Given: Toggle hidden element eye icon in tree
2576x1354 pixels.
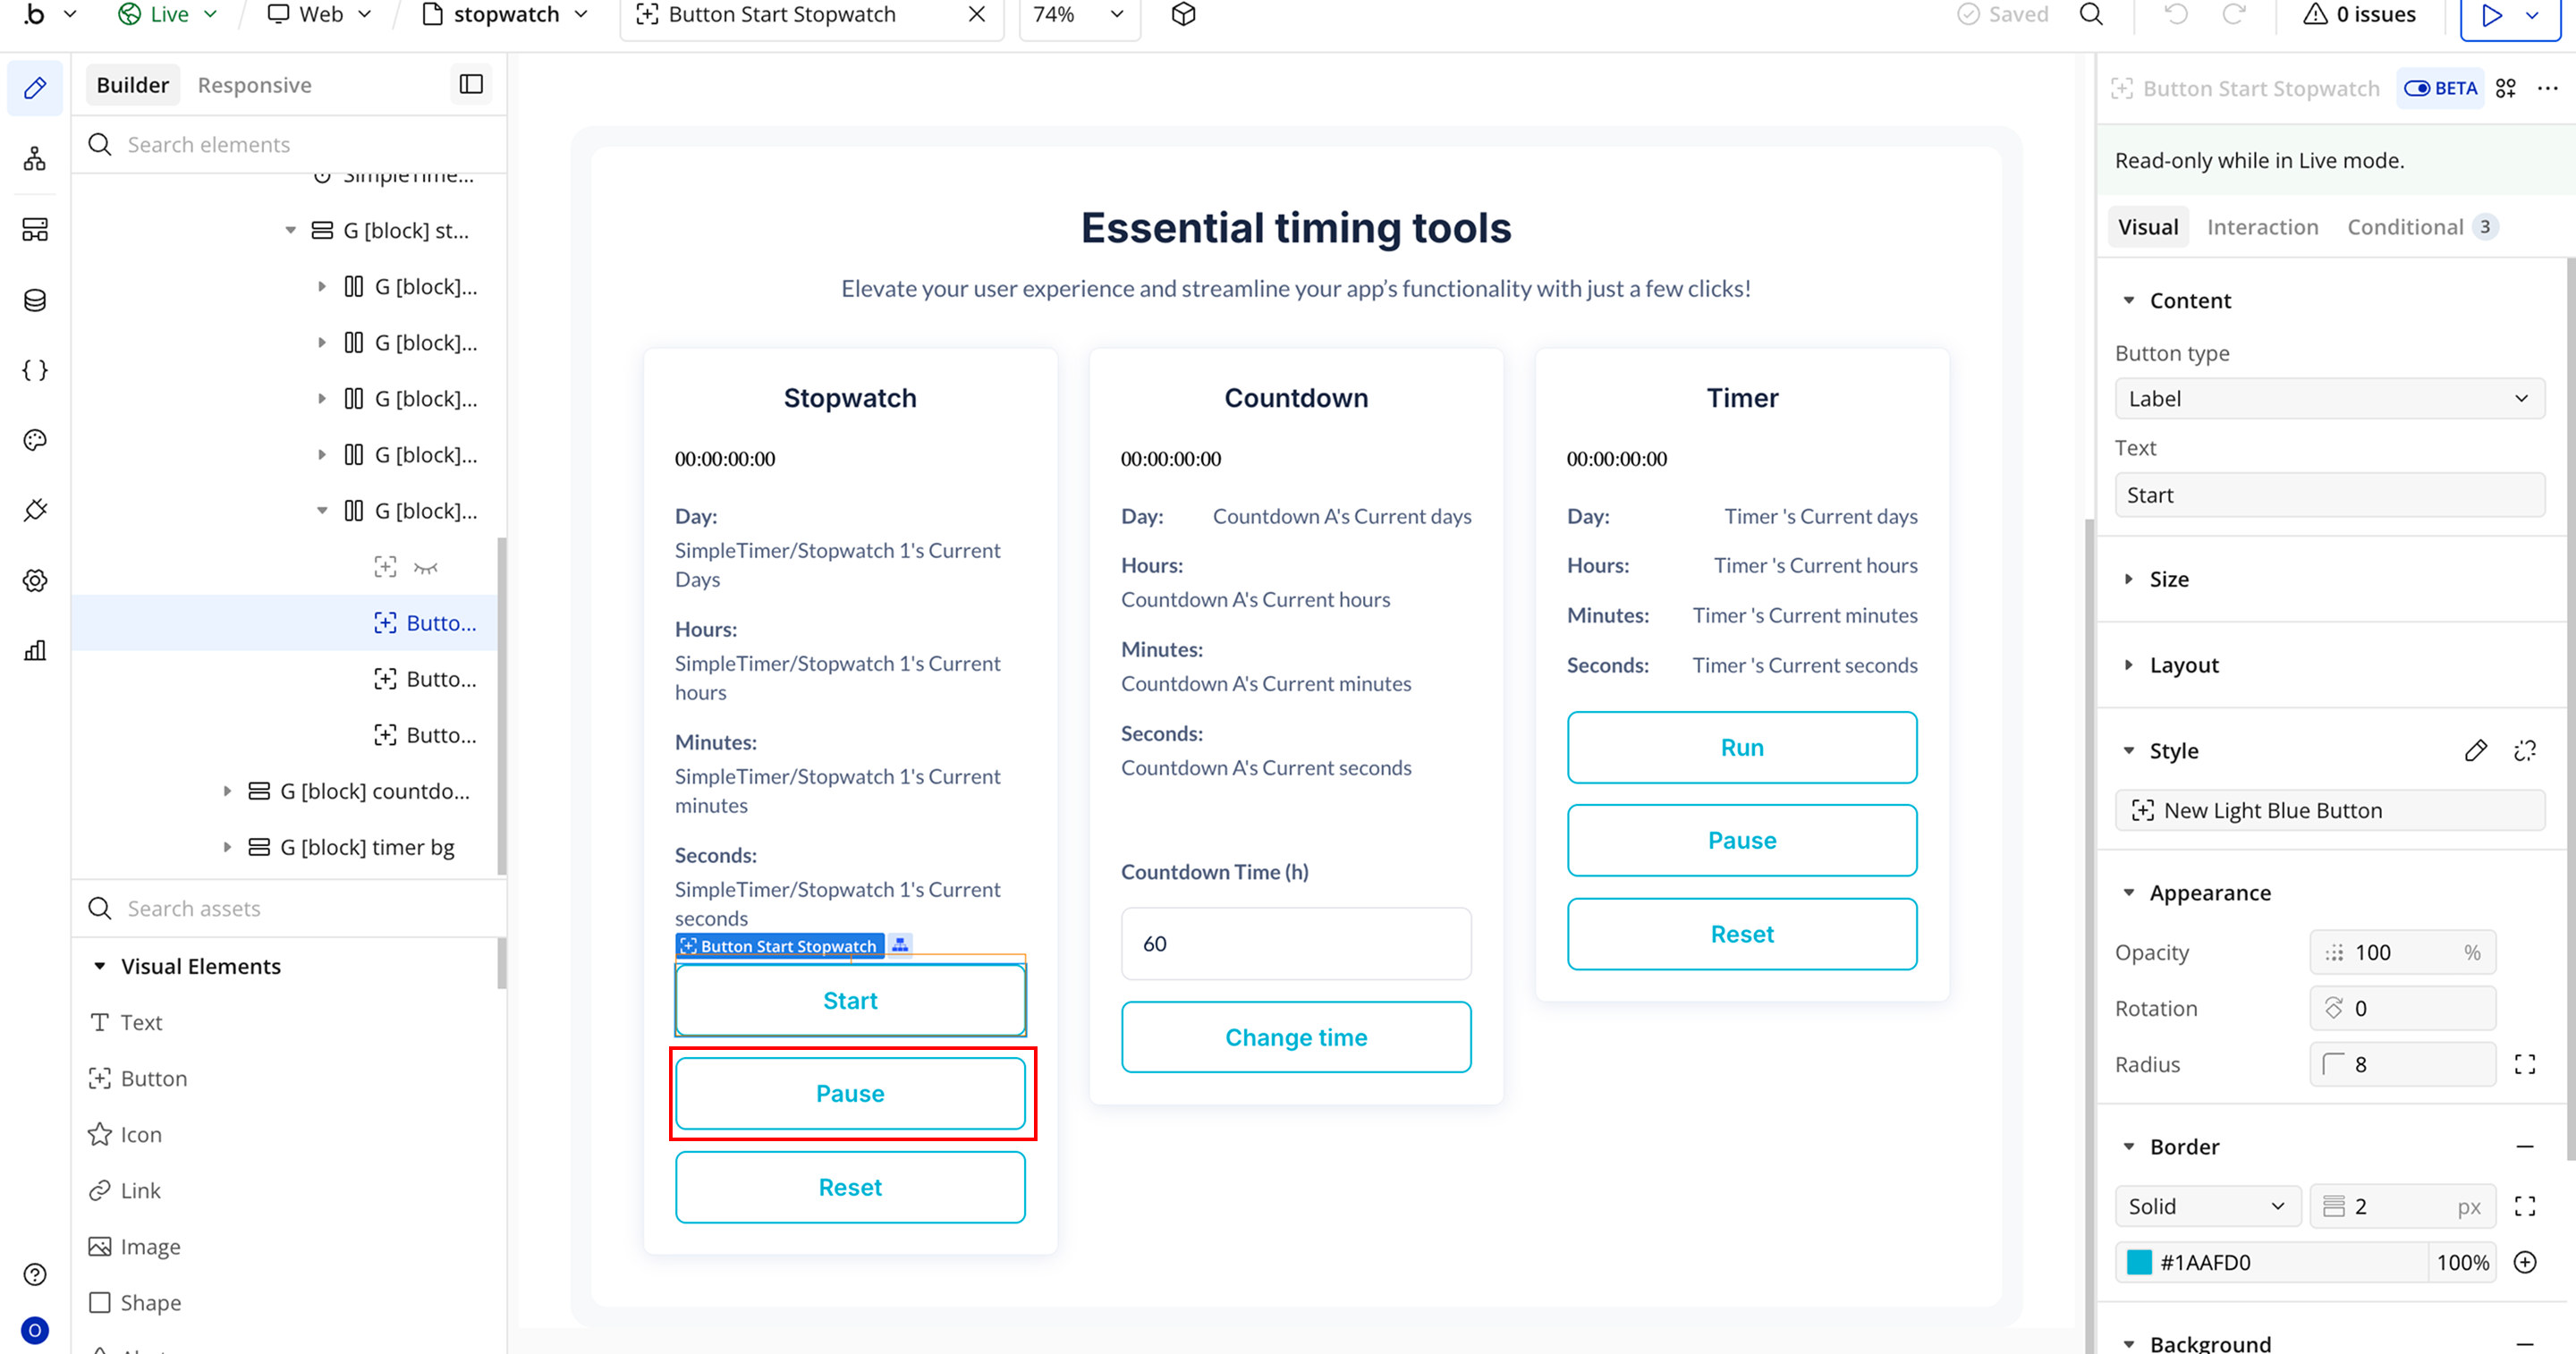Looking at the screenshot, I should (426, 568).
